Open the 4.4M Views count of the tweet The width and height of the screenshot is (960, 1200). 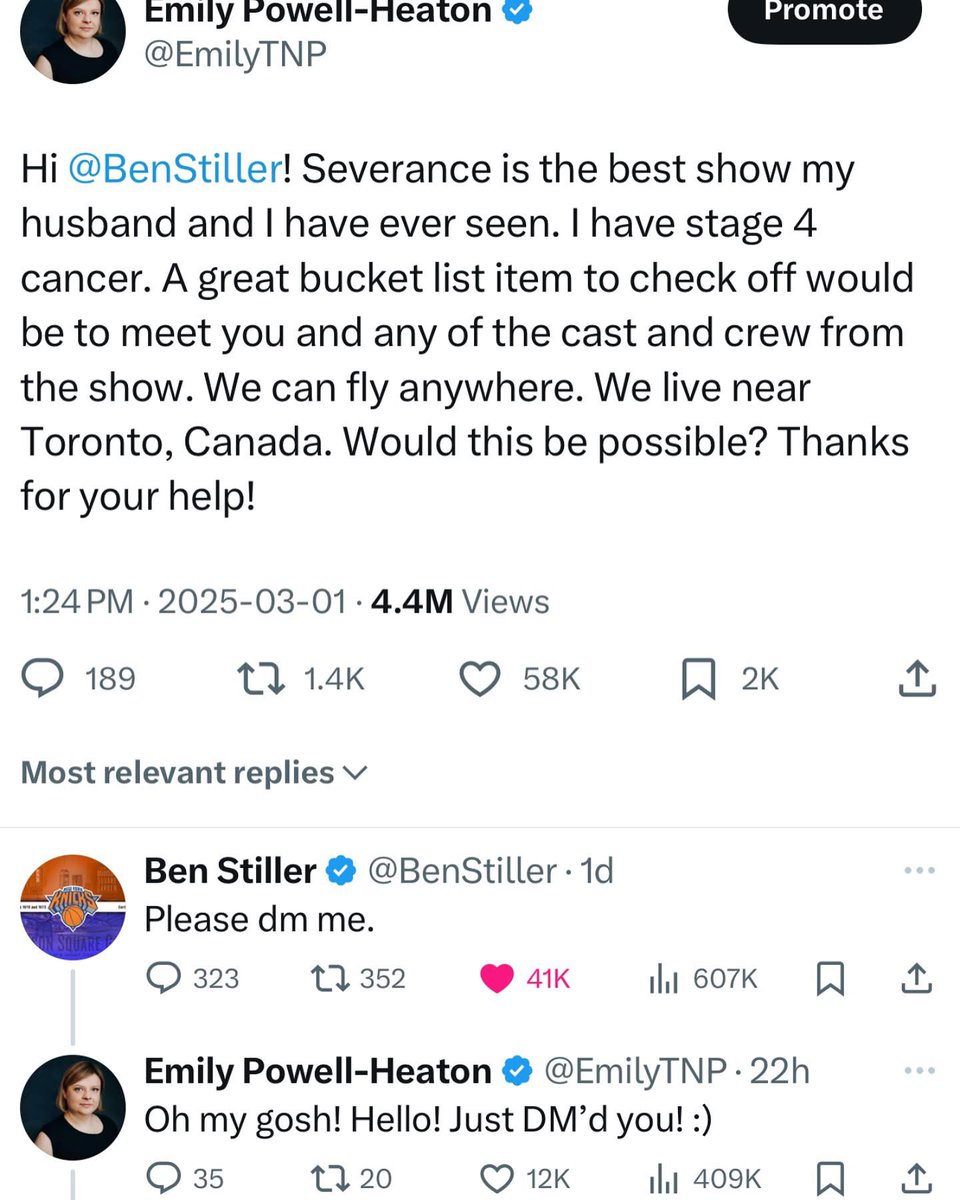[x=460, y=602]
